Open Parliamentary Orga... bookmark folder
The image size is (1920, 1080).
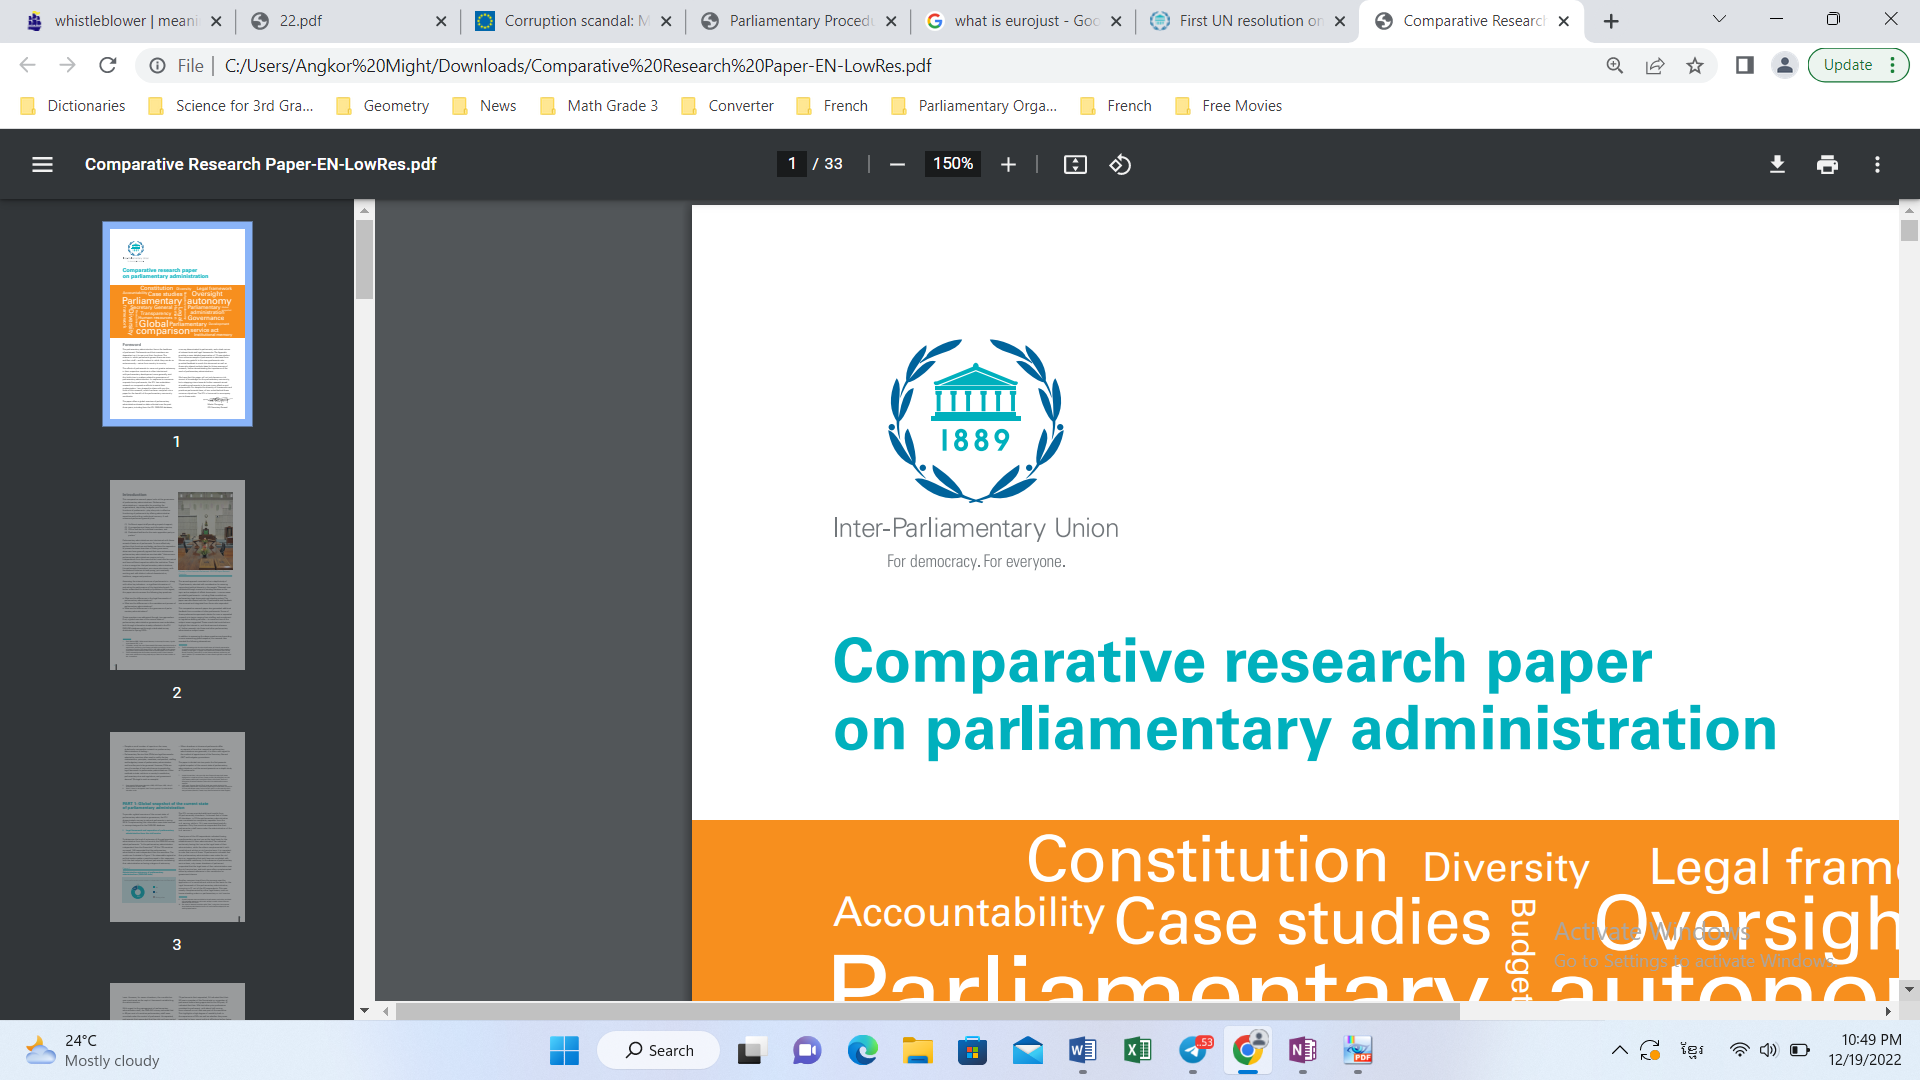click(974, 106)
